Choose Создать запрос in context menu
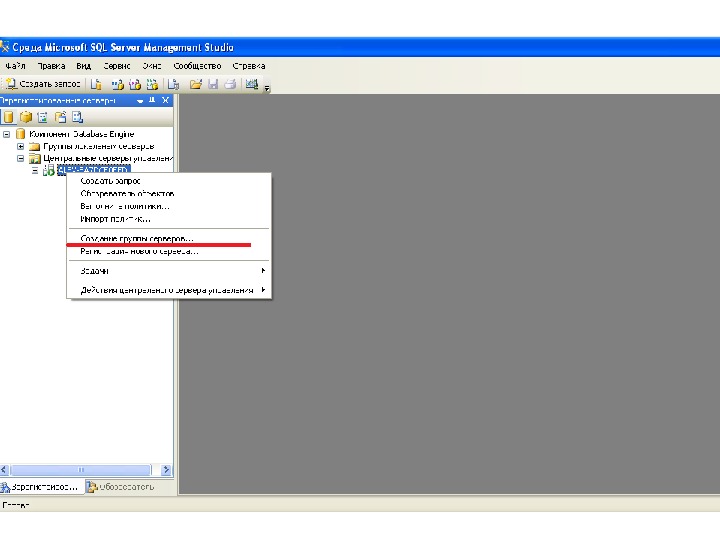The image size is (720, 540). [x=169, y=181]
